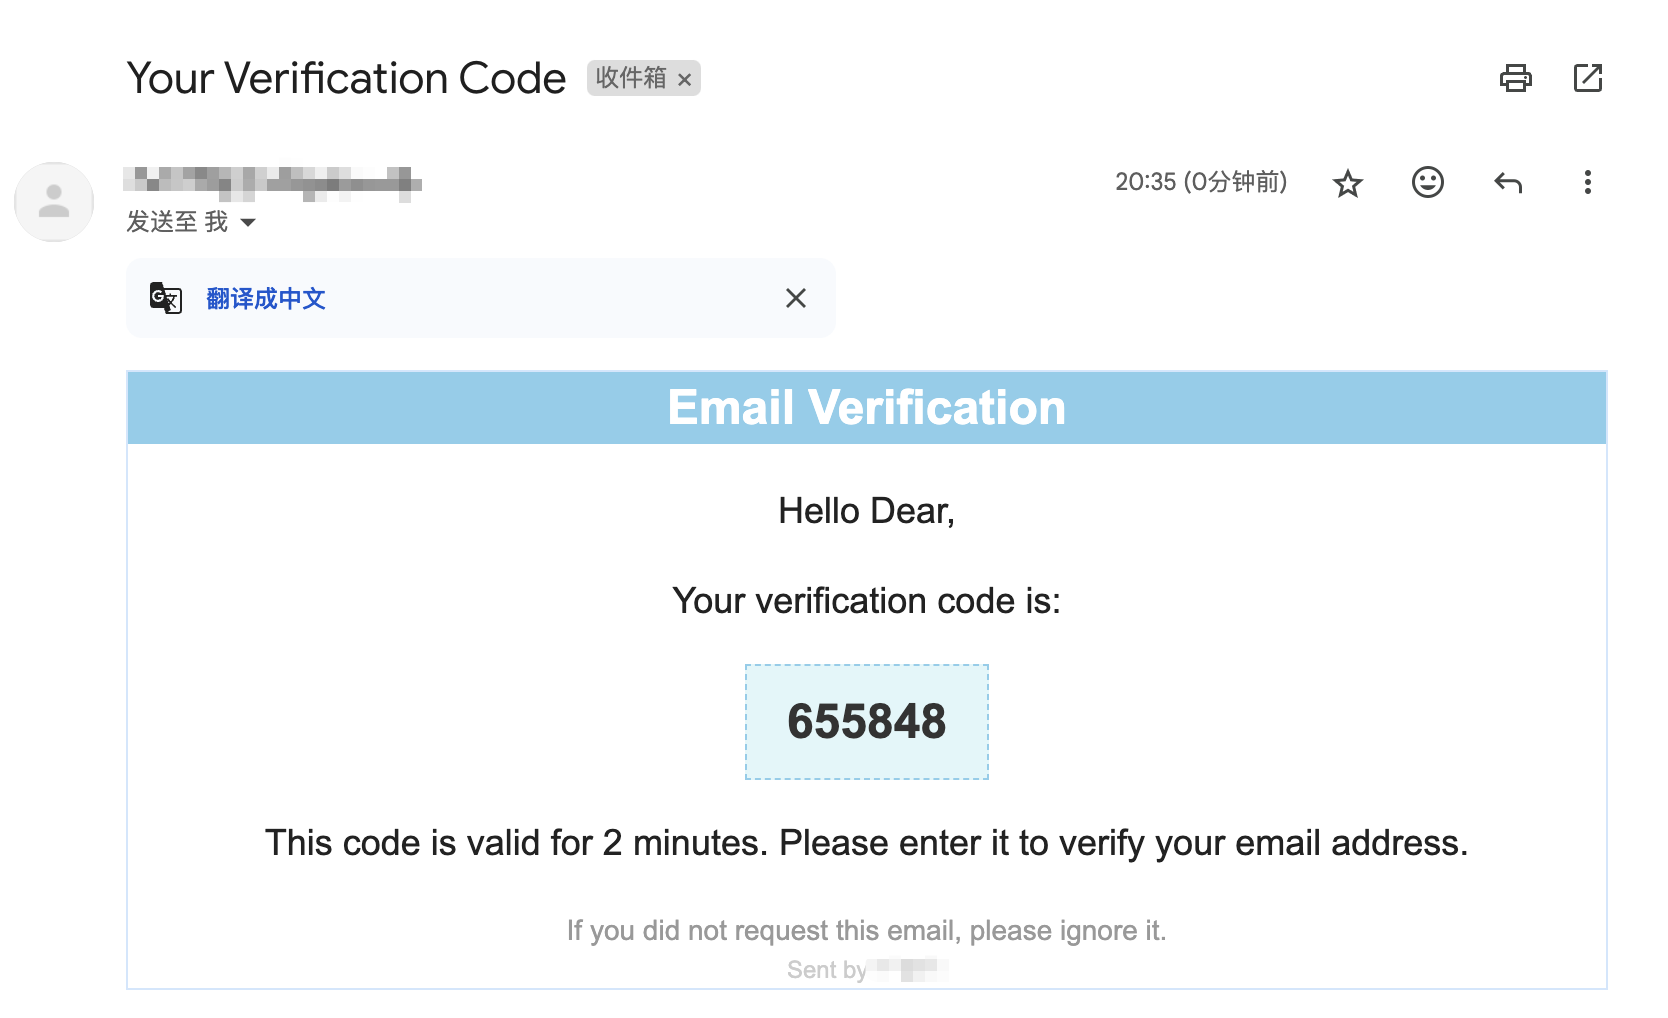Click the Your Verification Code subject
1668x1018 pixels.
click(346, 78)
